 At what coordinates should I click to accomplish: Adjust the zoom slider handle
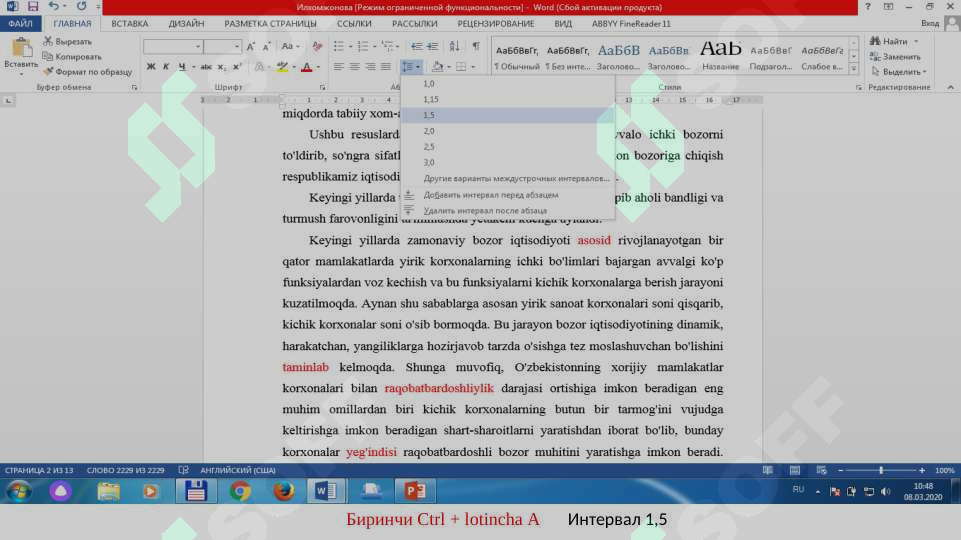tap(881, 470)
